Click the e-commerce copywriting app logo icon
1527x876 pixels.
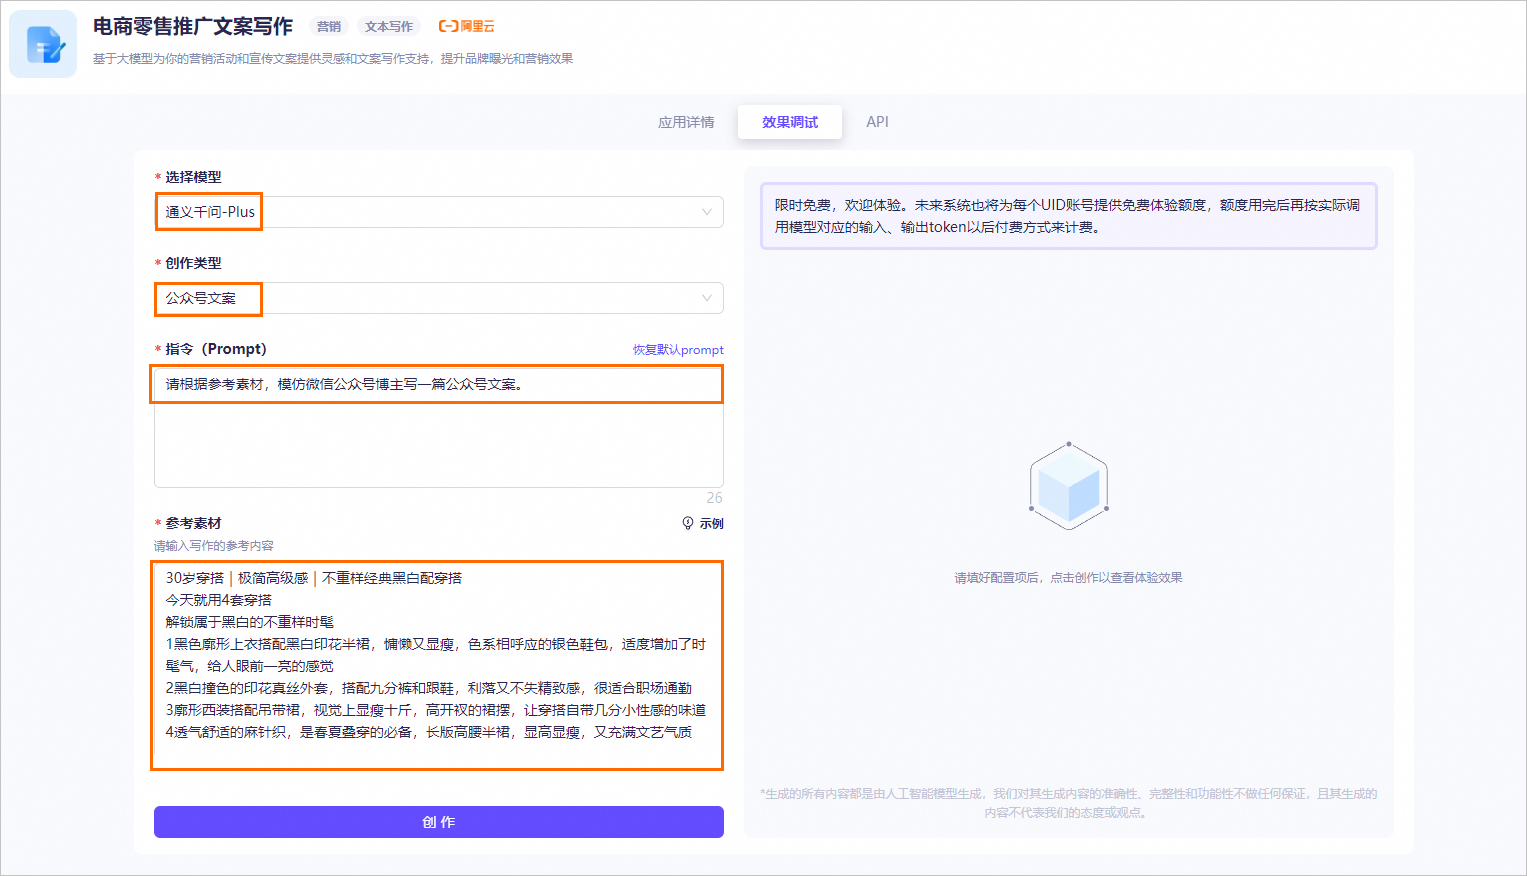click(43, 44)
